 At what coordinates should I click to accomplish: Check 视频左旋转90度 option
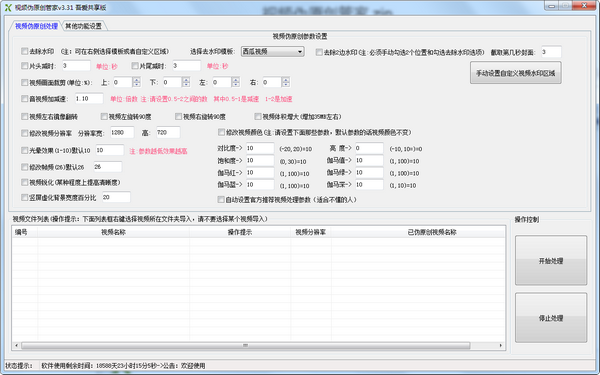click(x=104, y=116)
